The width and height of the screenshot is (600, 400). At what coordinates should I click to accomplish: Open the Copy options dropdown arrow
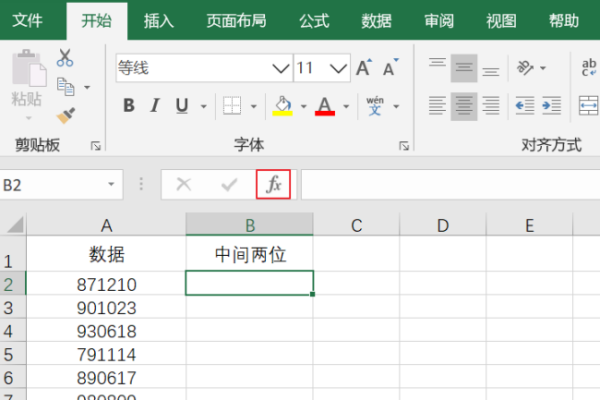click(87, 87)
